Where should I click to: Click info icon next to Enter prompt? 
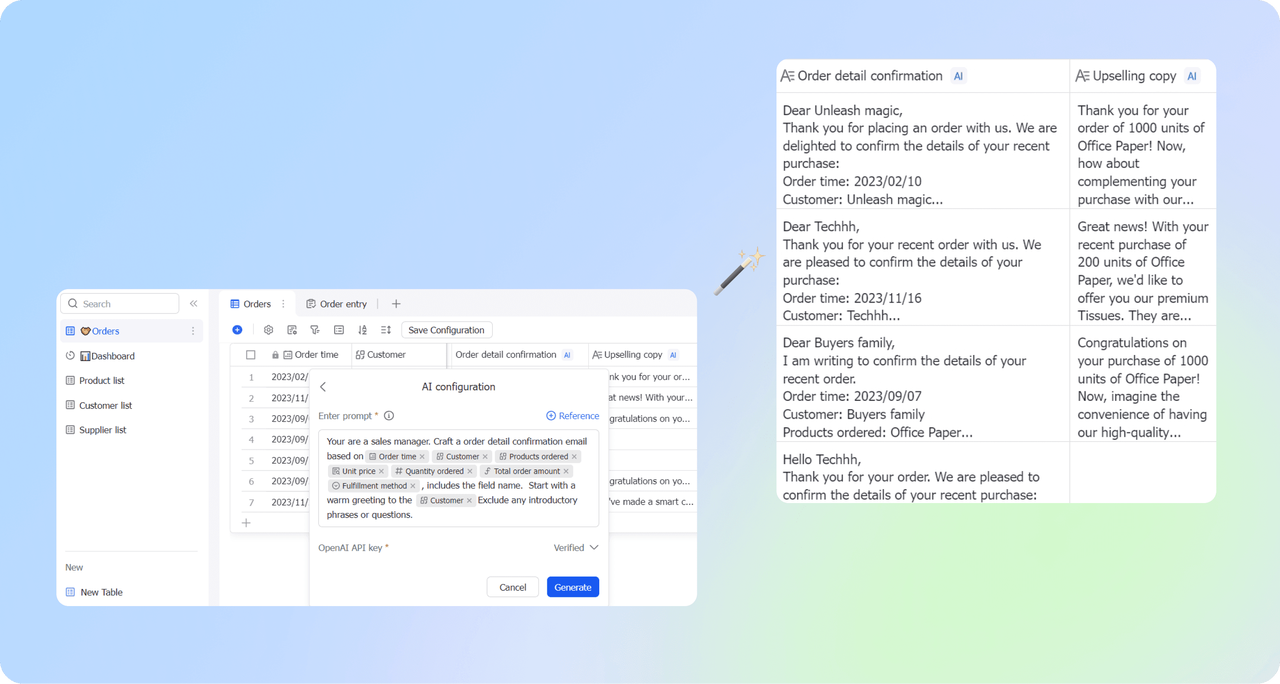(x=389, y=416)
